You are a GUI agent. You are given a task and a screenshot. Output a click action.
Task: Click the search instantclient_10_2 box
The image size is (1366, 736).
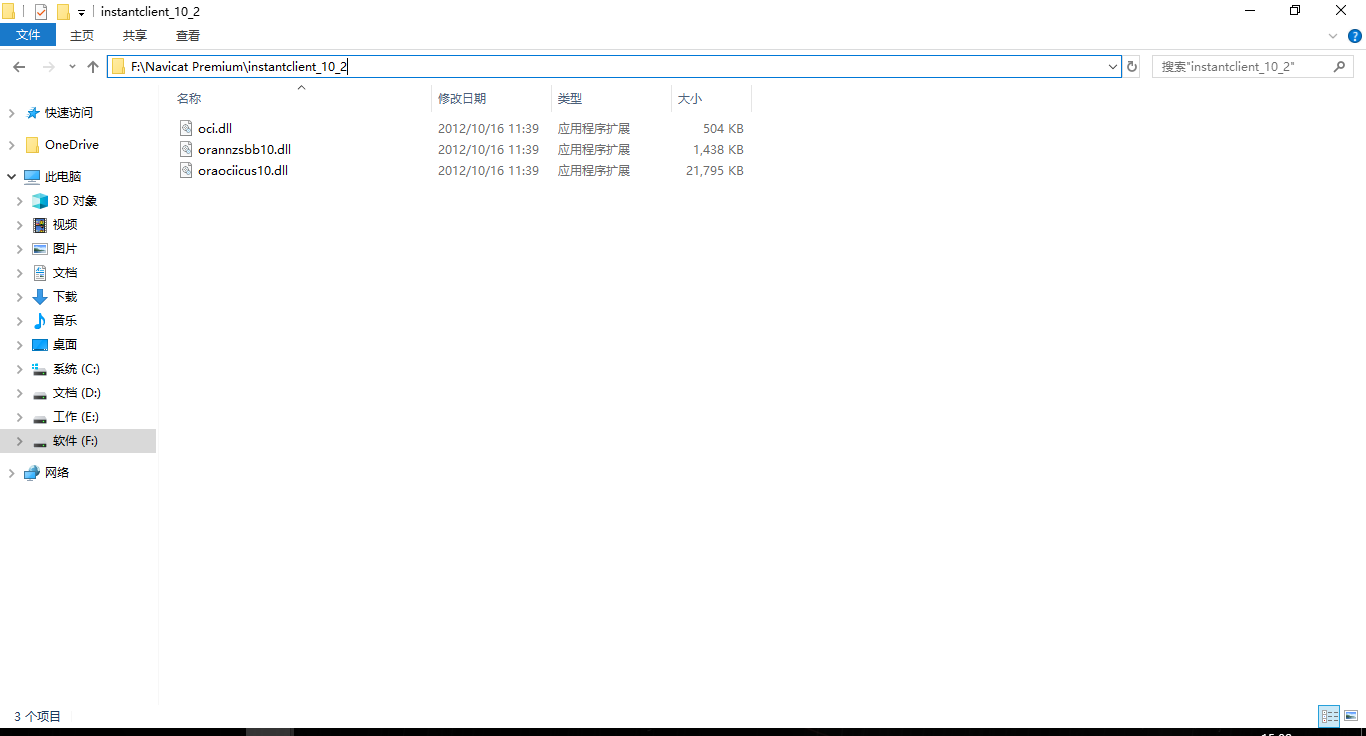(1253, 67)
